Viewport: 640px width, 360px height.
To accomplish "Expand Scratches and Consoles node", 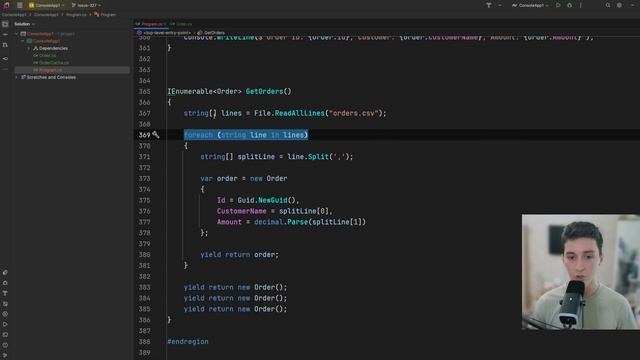I will [17, 77].
